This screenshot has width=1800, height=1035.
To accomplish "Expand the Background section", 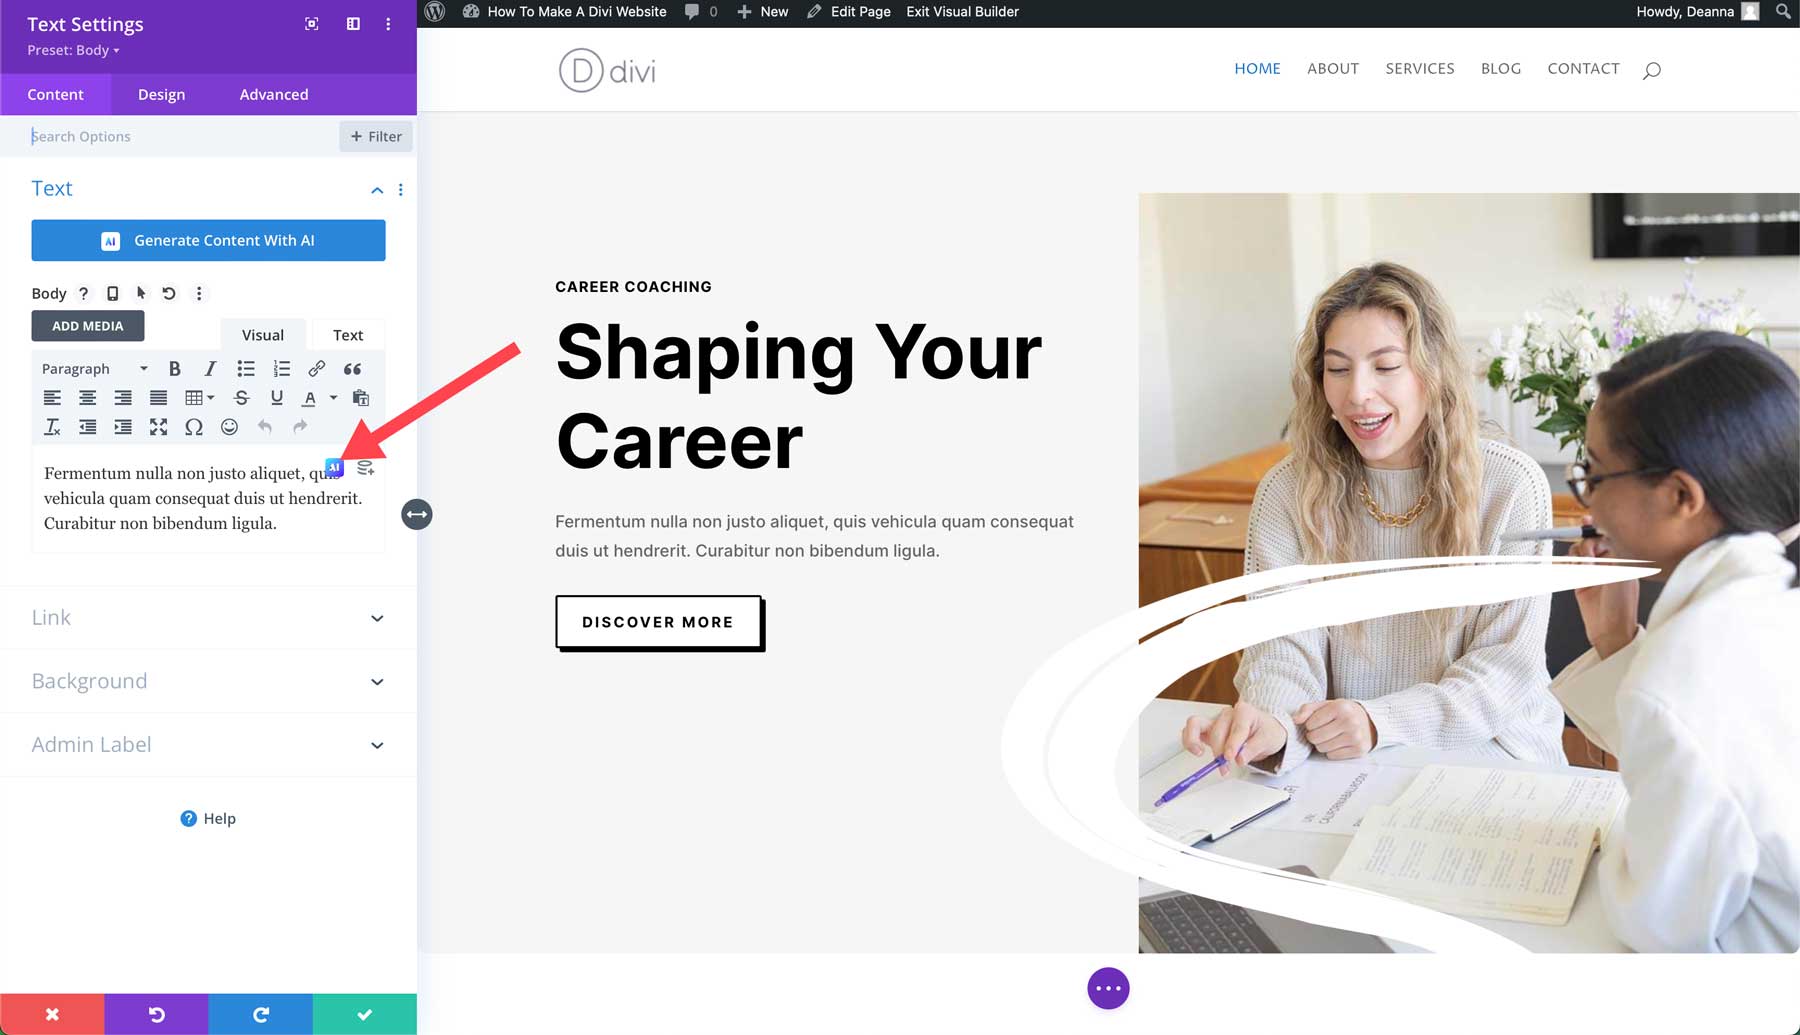I will click(x=208, y=681).
